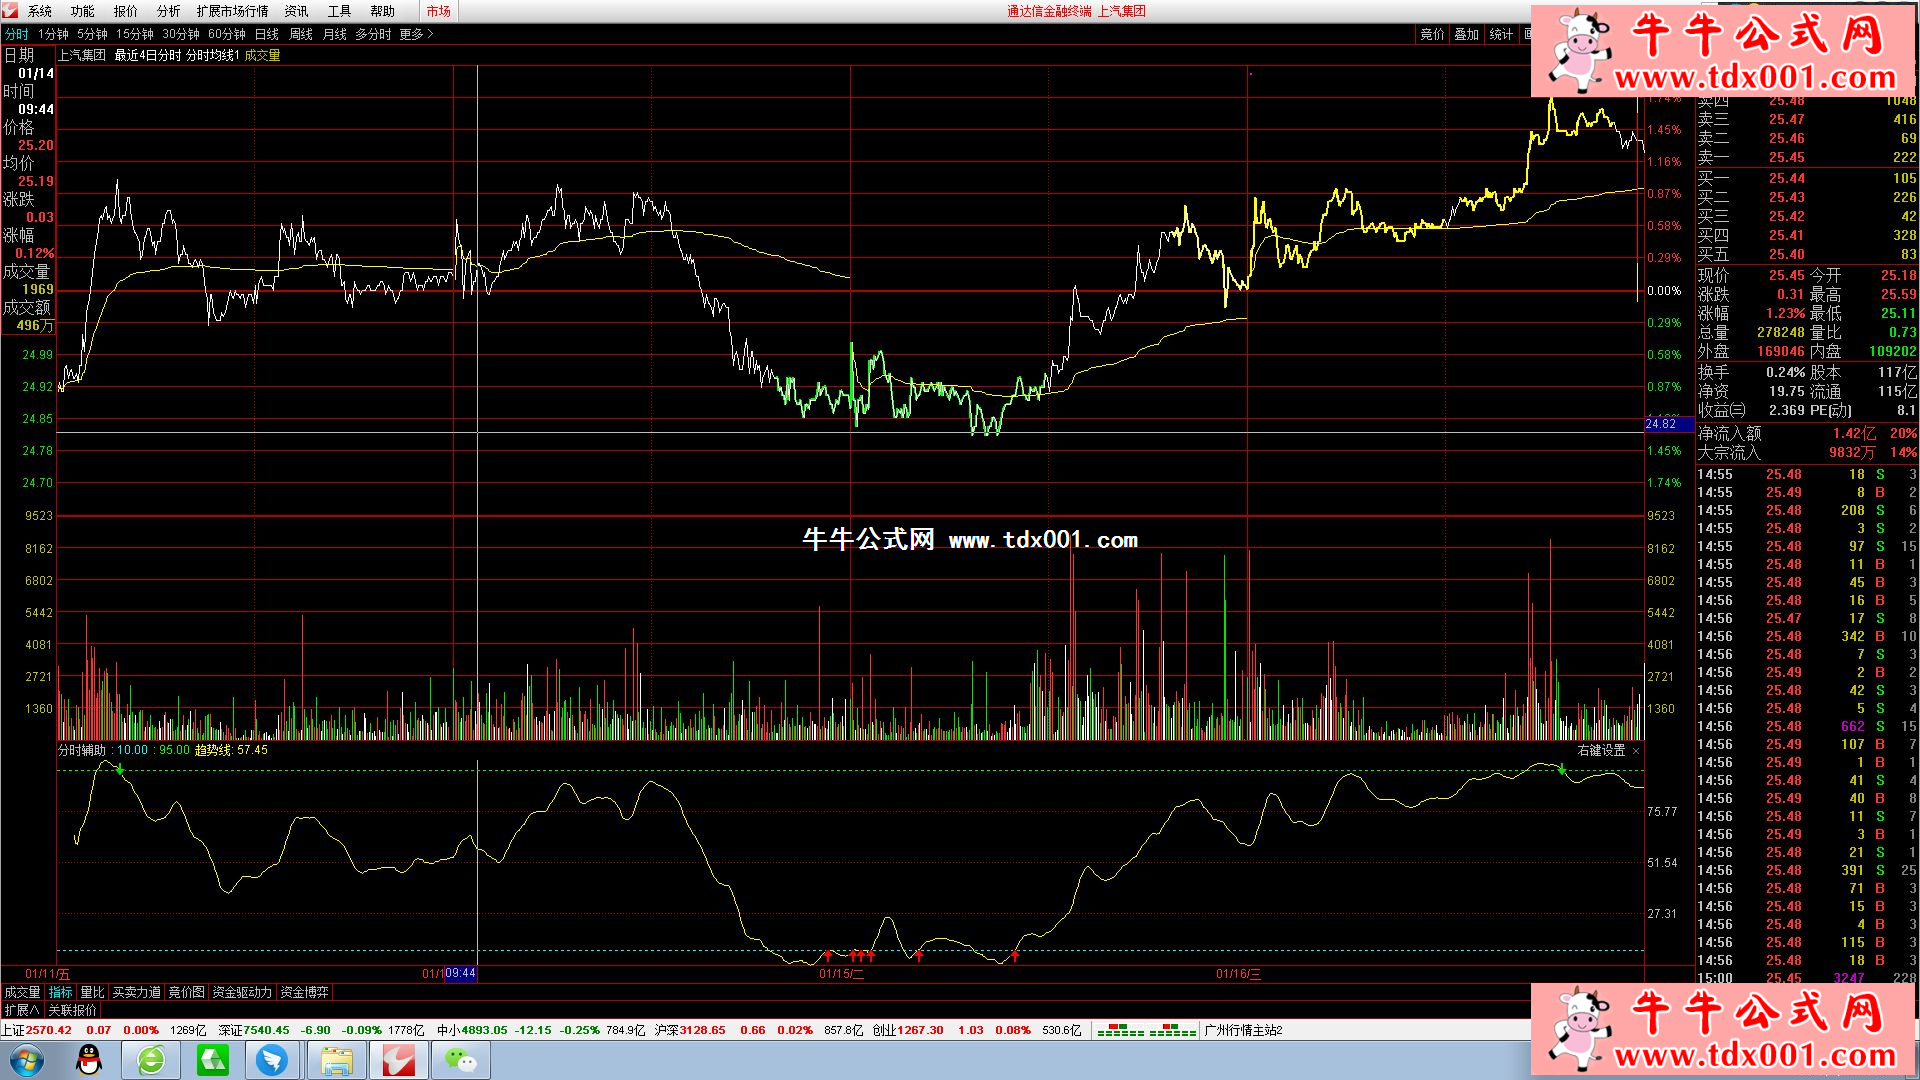Open QQ penguin icon in taskbar
The height and width of the screenshot is (1080, 1920).
click(x=90, y=1059)
